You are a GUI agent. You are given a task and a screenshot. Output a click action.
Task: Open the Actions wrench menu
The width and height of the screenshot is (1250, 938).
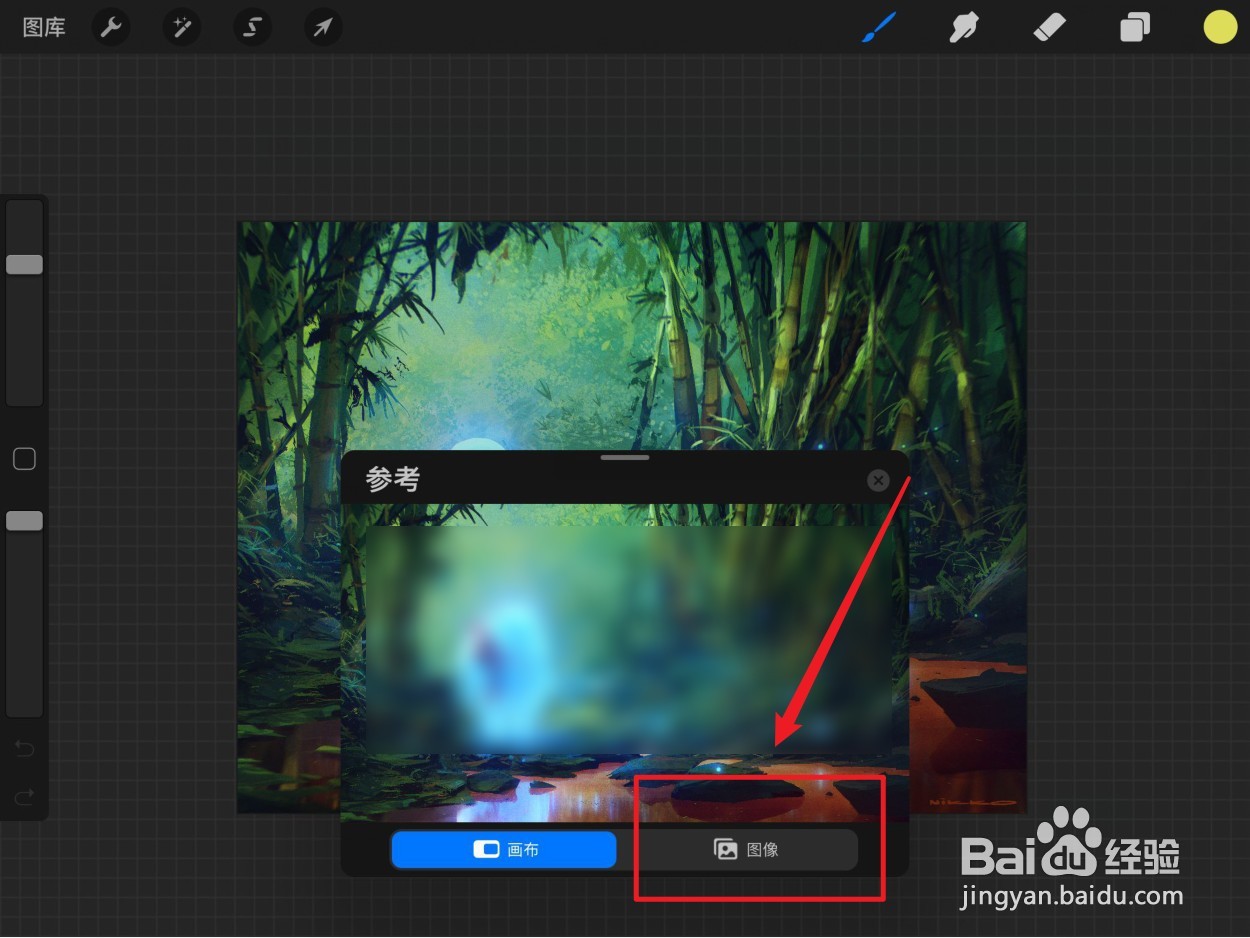tap(111, 27)
